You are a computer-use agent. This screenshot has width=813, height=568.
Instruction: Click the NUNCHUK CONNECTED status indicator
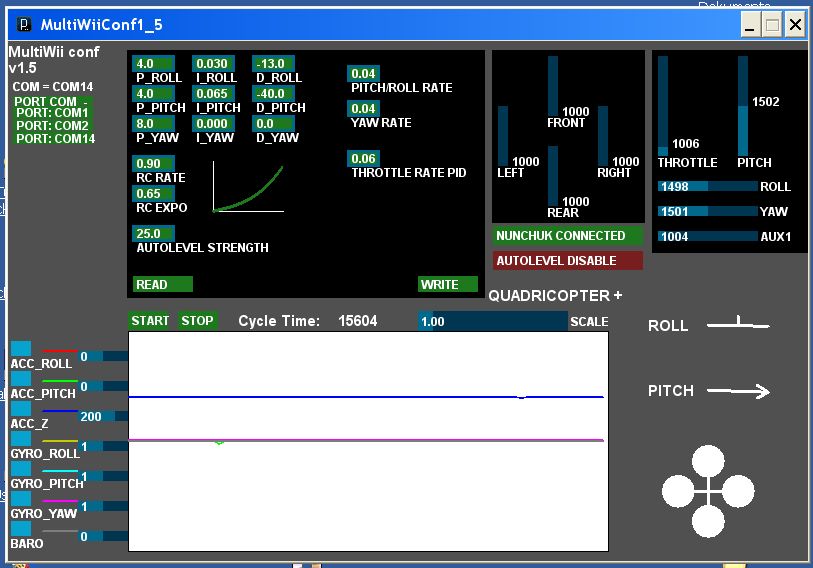pyautogui.click(x=568, y=235)
